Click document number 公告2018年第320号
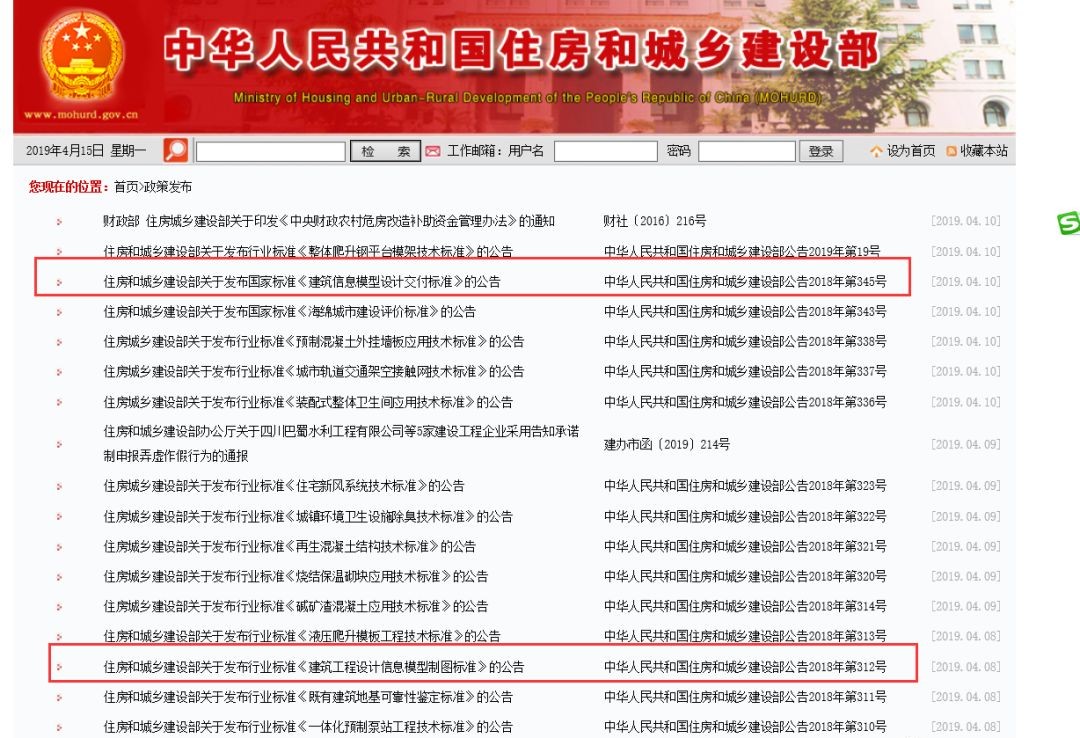The height and width of the screenshot is (738, 1080). tap(745, 576)
